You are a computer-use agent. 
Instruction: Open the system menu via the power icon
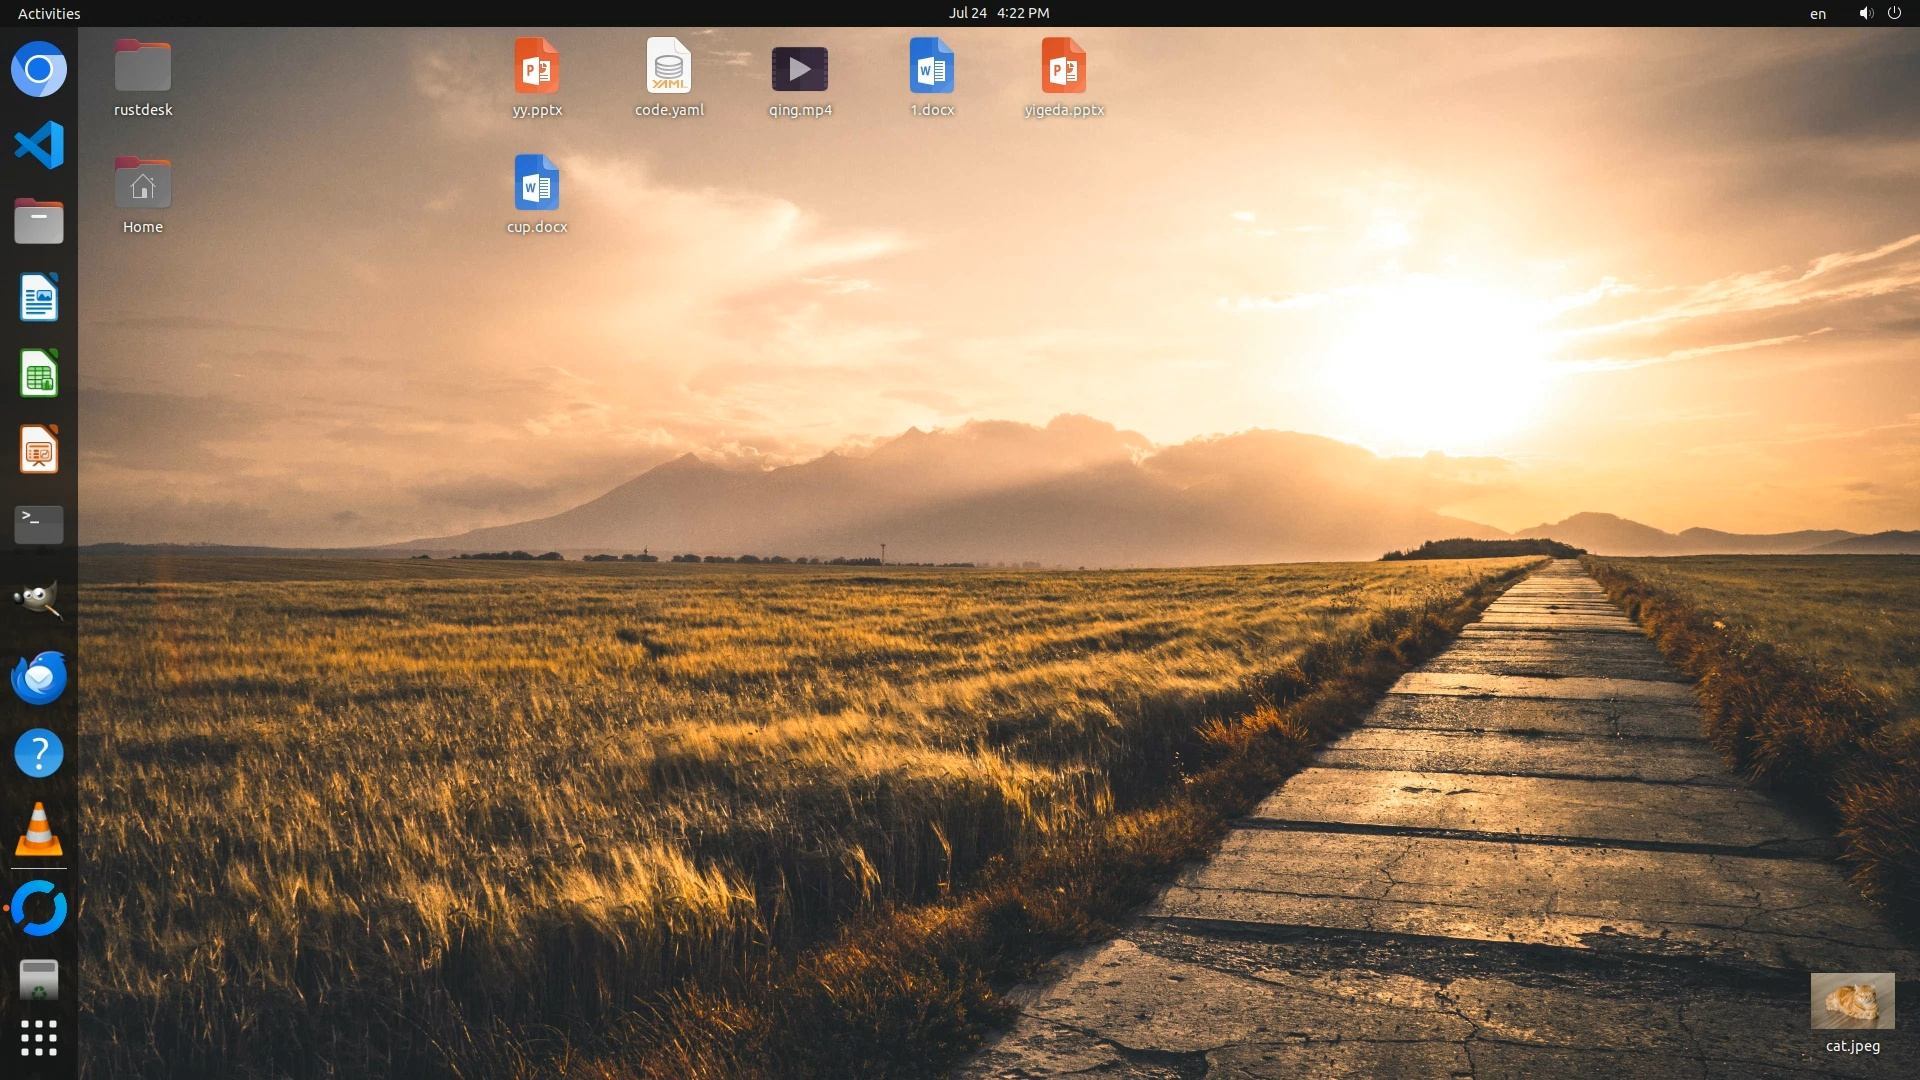tap(1894, 13)
